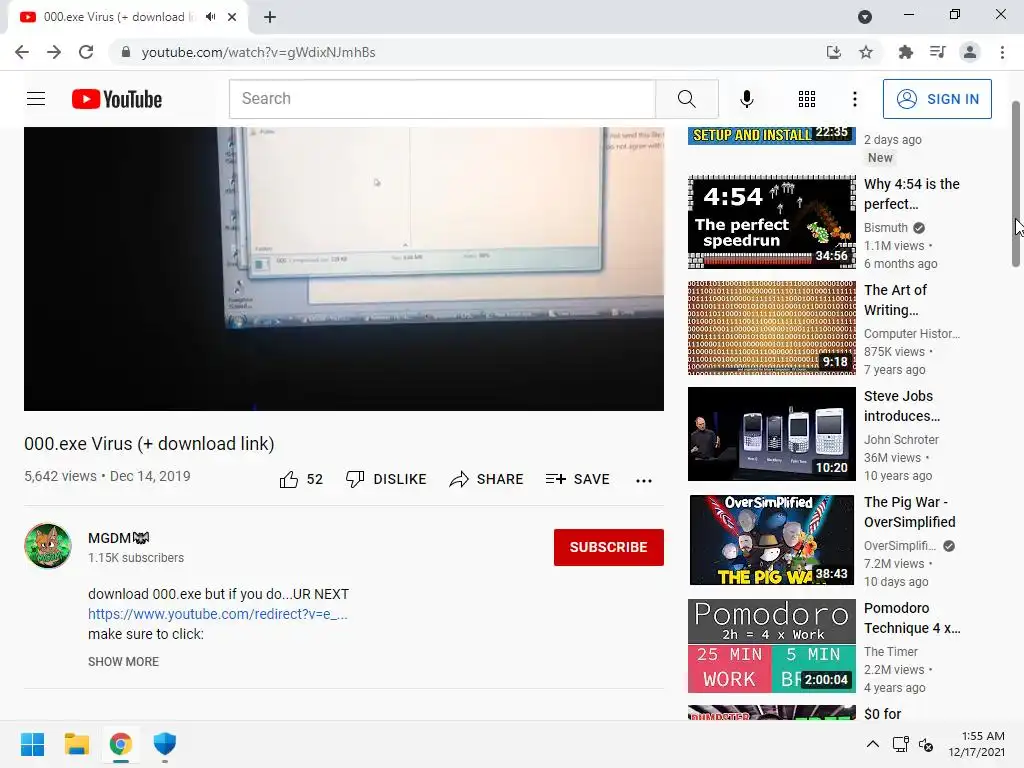The image size is (1024, 768).
Task: Open a new browser tab
Action: pyautogui.click(x=270, y=17)
